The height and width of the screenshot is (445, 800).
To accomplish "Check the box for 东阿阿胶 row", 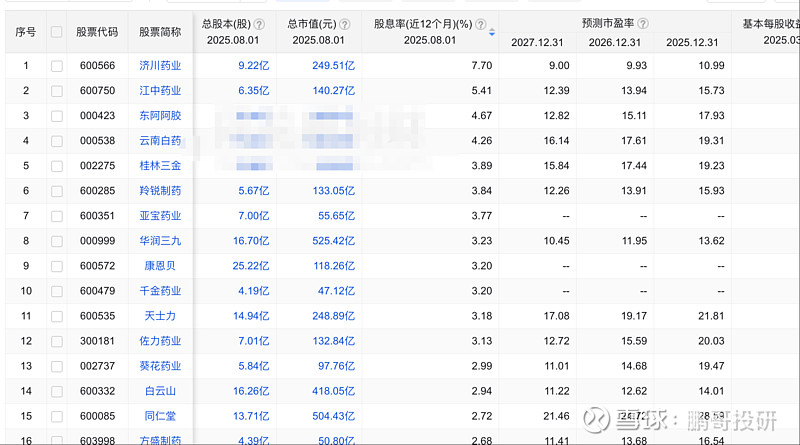I will tap(57, 116).
